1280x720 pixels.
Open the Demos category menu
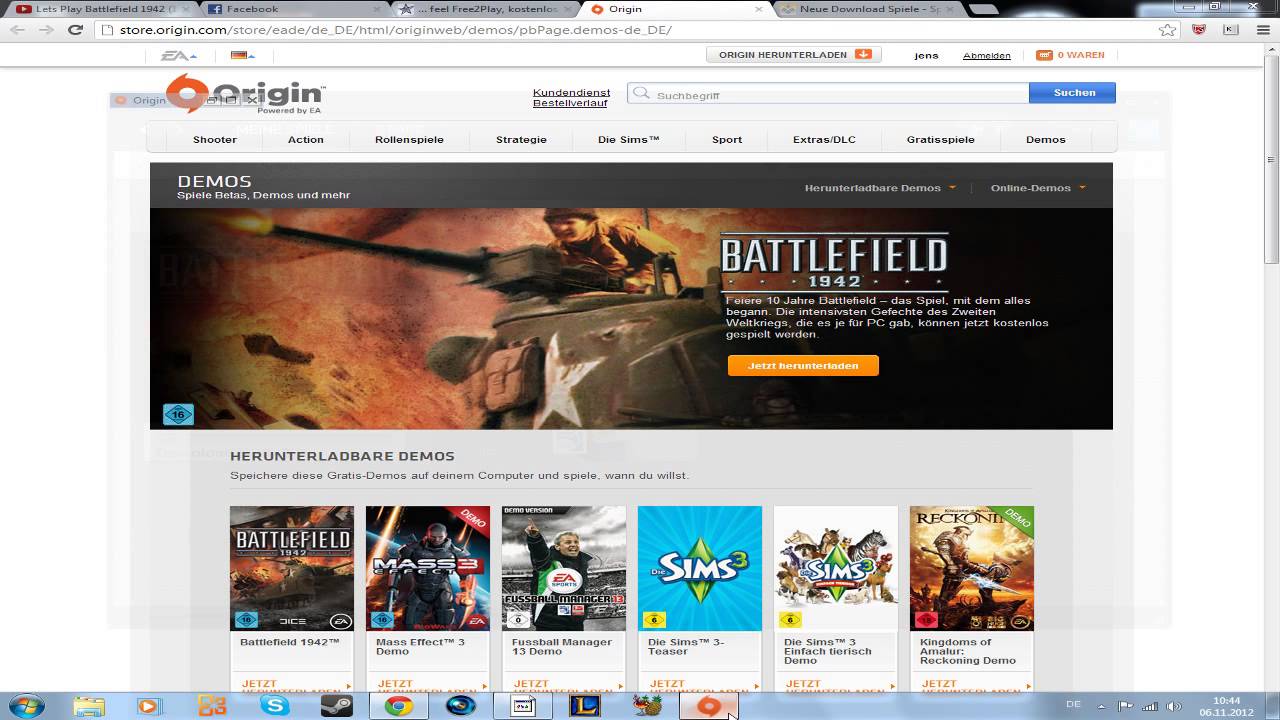point(1046,140)
